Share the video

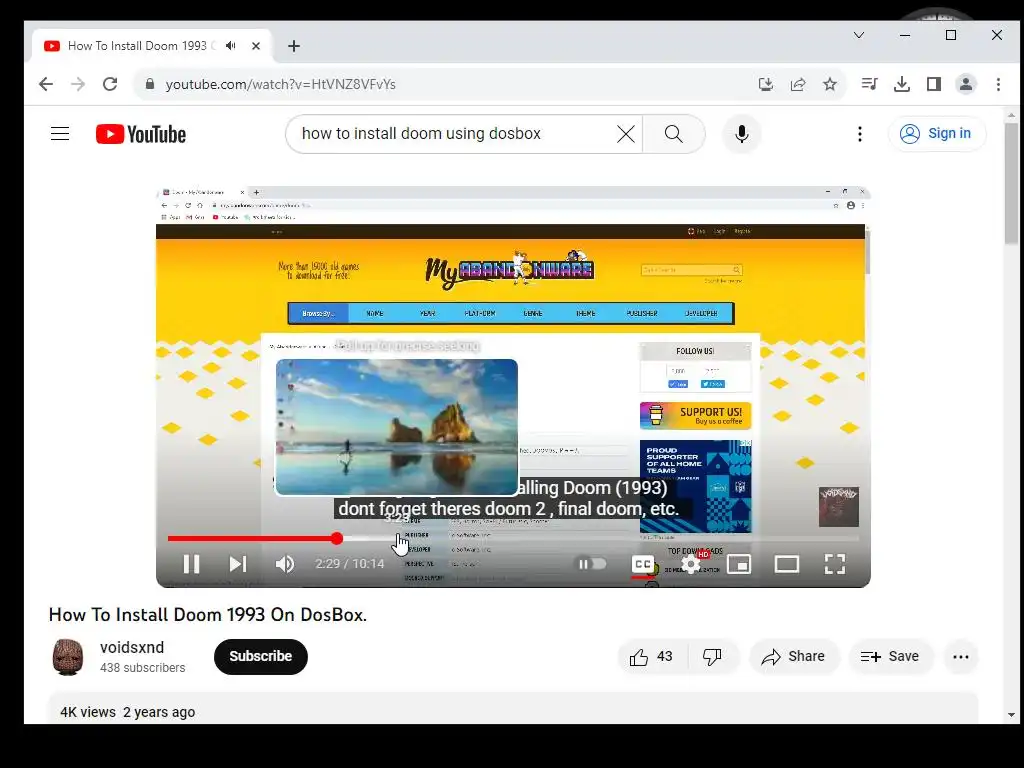click(x=793, y=657)
